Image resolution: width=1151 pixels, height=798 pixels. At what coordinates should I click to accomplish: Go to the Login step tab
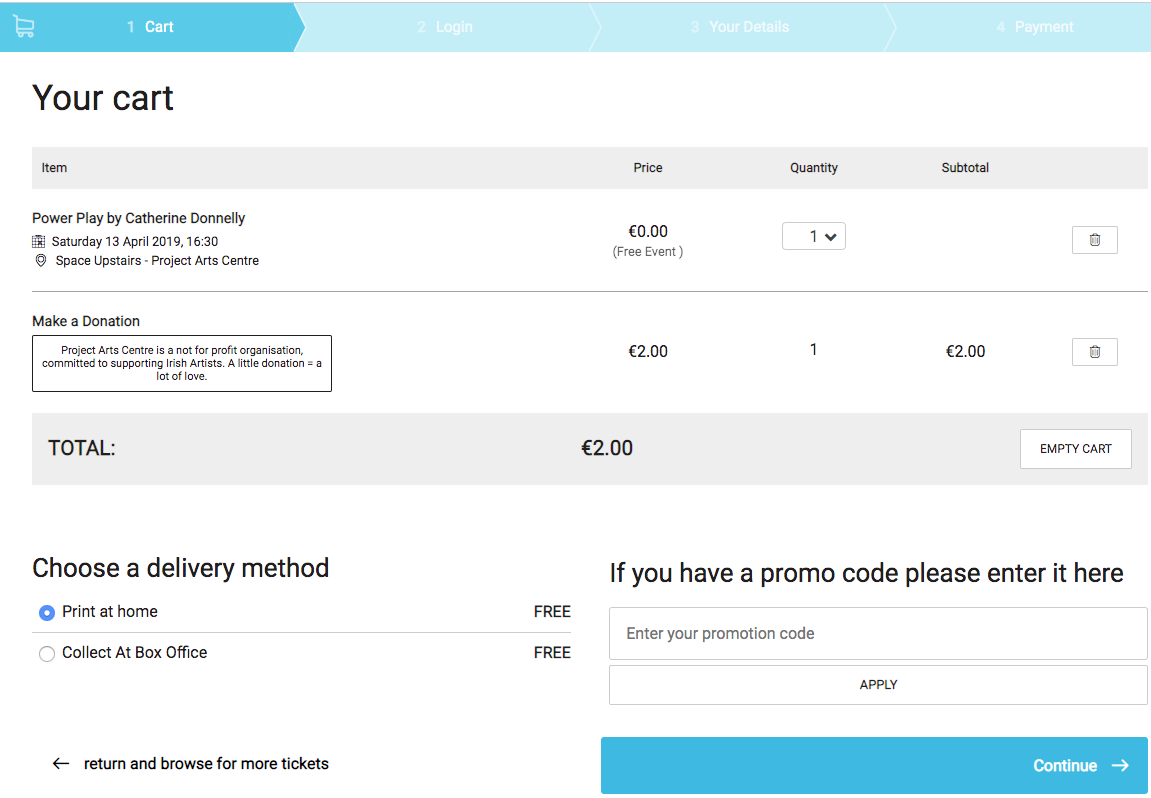coord(445,27)
